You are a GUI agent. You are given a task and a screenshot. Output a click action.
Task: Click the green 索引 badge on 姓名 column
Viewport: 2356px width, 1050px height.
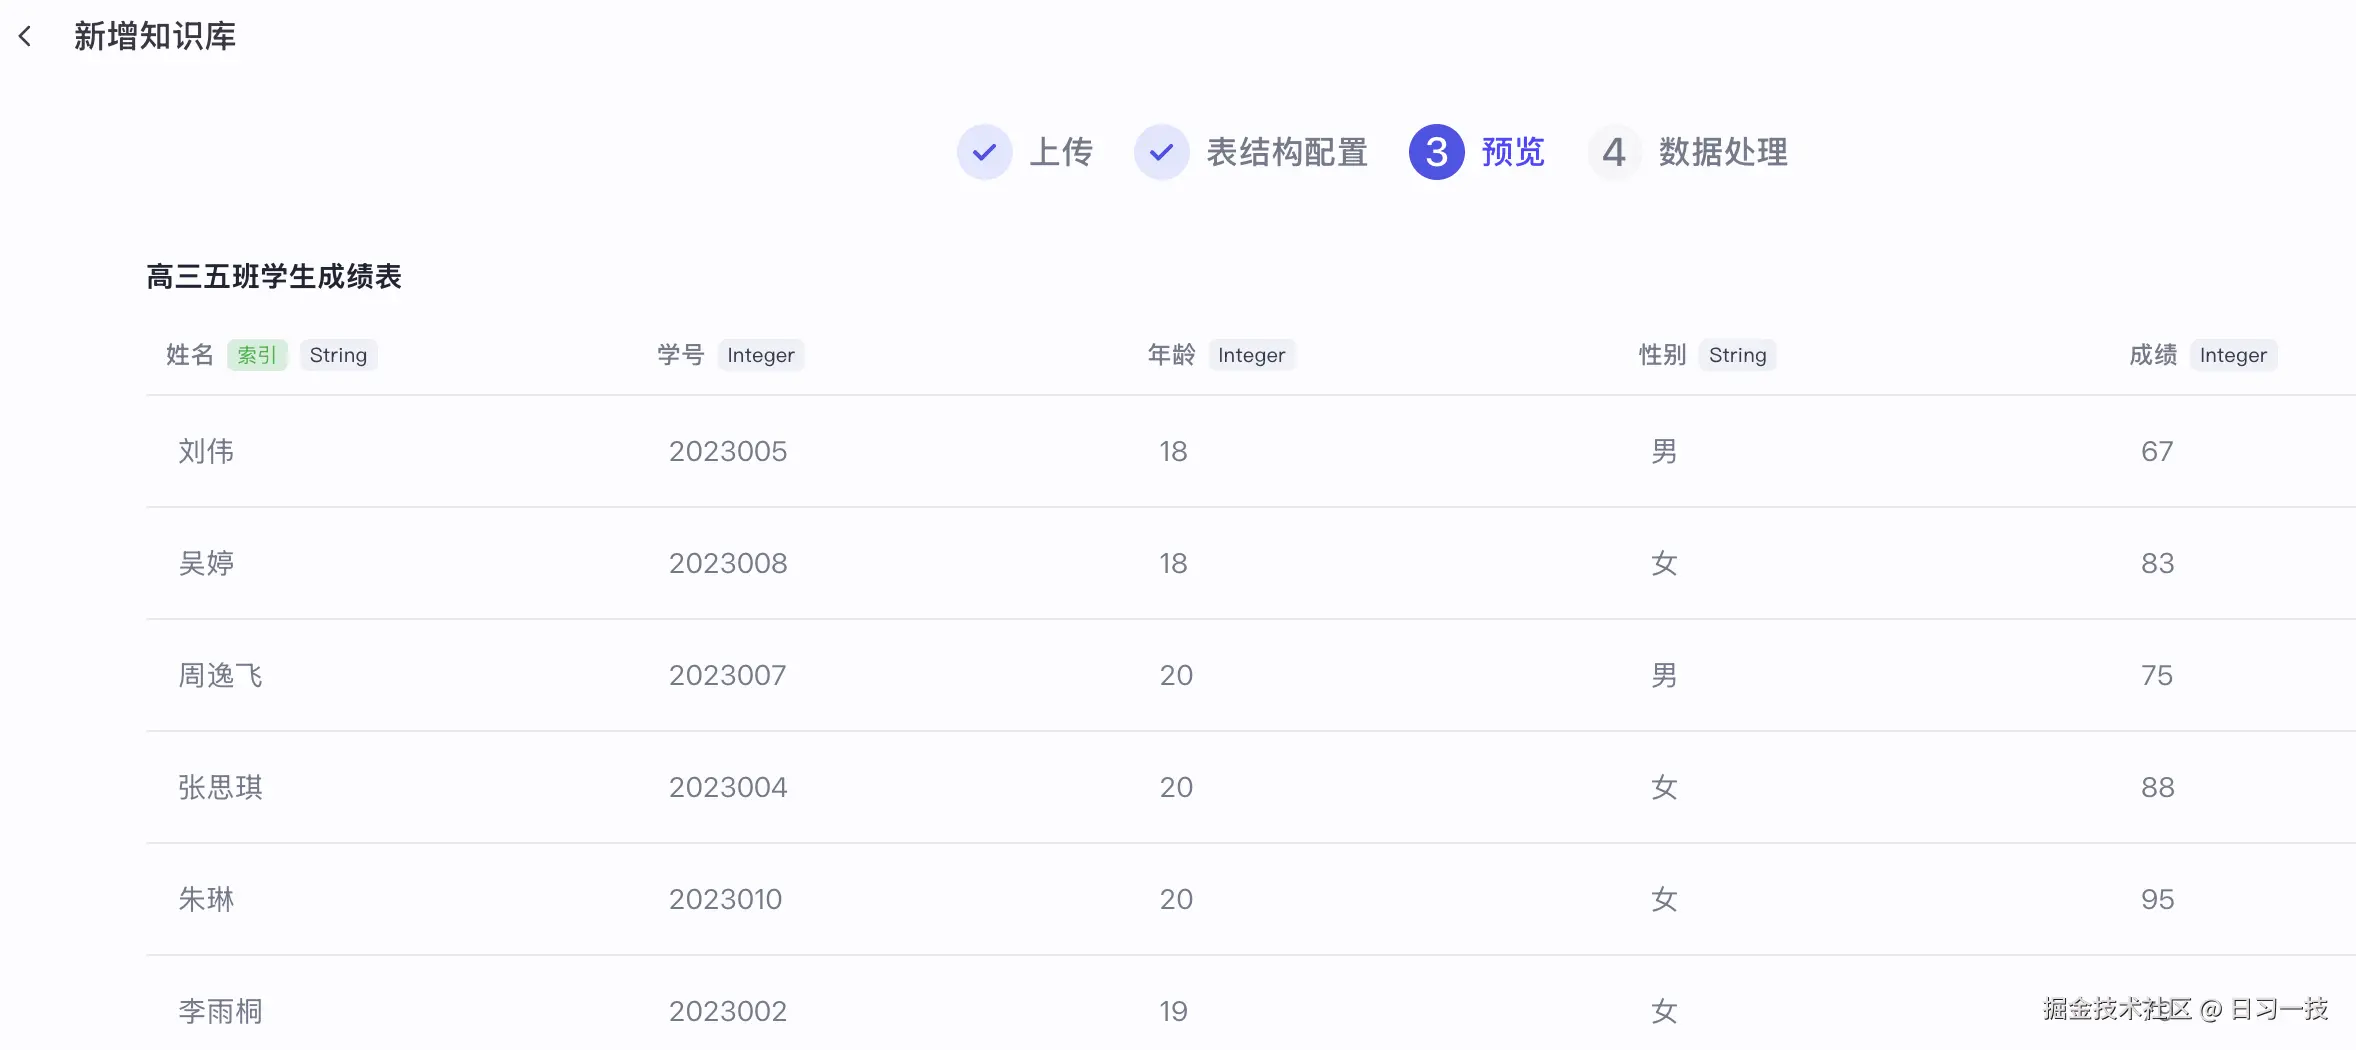pos(257,354)
